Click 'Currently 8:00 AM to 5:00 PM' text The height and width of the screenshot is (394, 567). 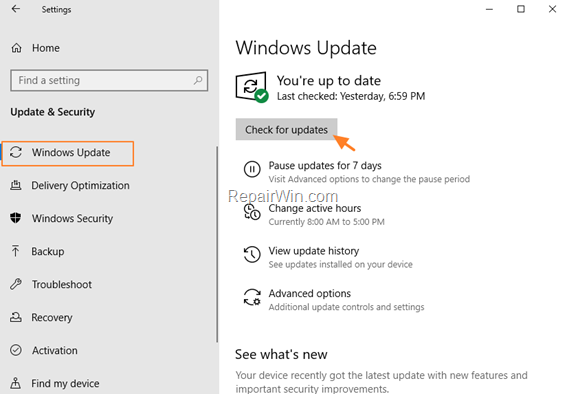[326, 222]
